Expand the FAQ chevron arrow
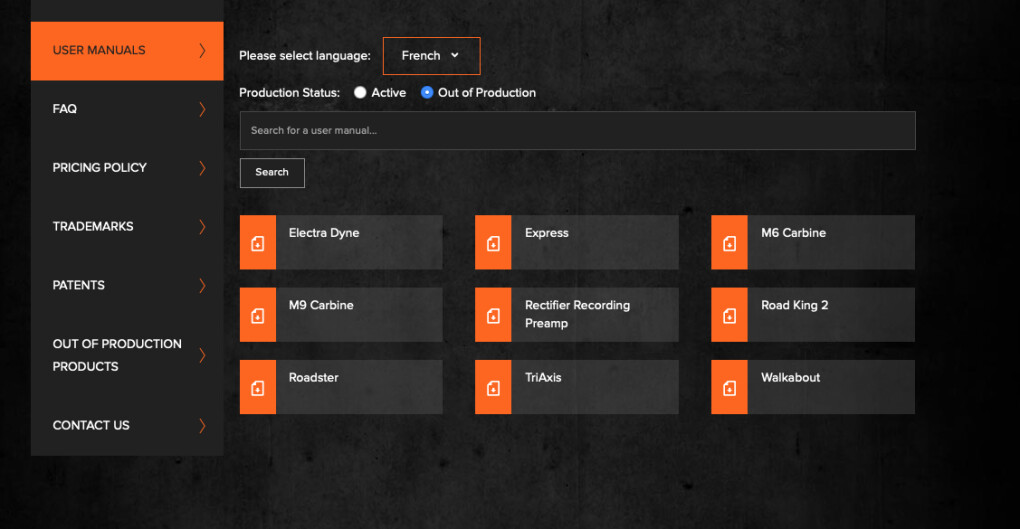Image resolution: width=1020 pixels, height=529 pixels. pos(202,109)
